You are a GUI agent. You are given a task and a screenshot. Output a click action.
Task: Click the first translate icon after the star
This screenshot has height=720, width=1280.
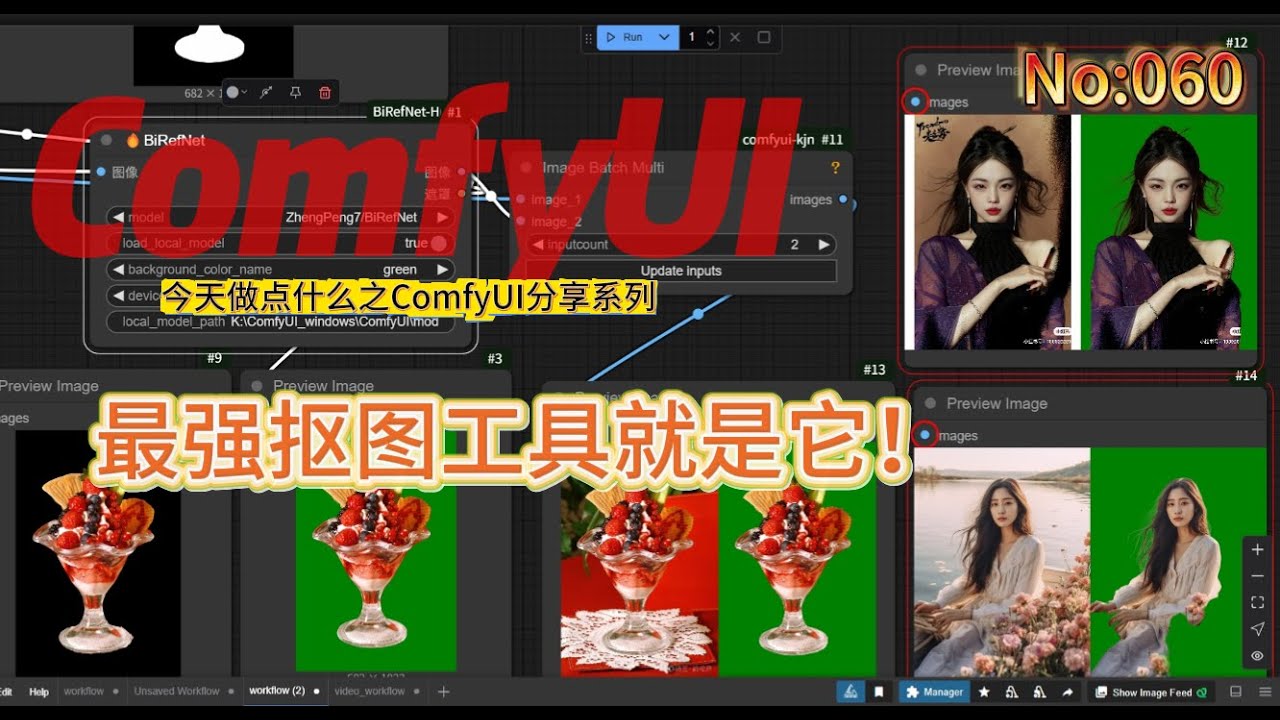tap(1012, 691)
